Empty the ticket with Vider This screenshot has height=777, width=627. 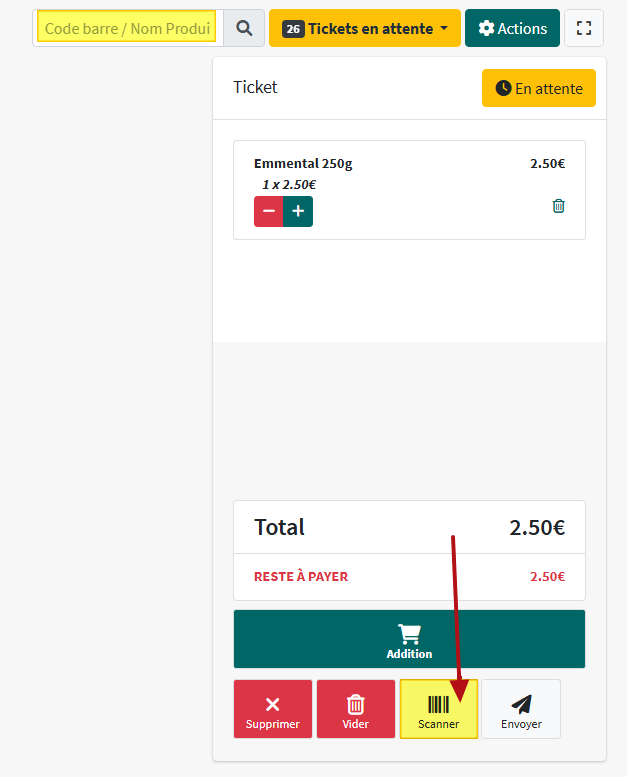coord(355,709)
